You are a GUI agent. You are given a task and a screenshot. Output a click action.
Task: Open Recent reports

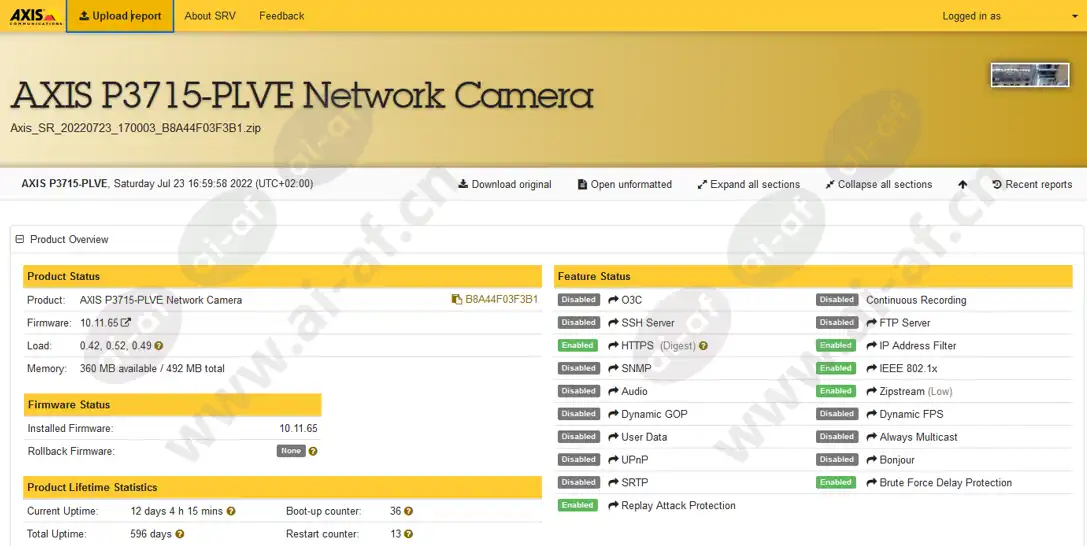1032,184
